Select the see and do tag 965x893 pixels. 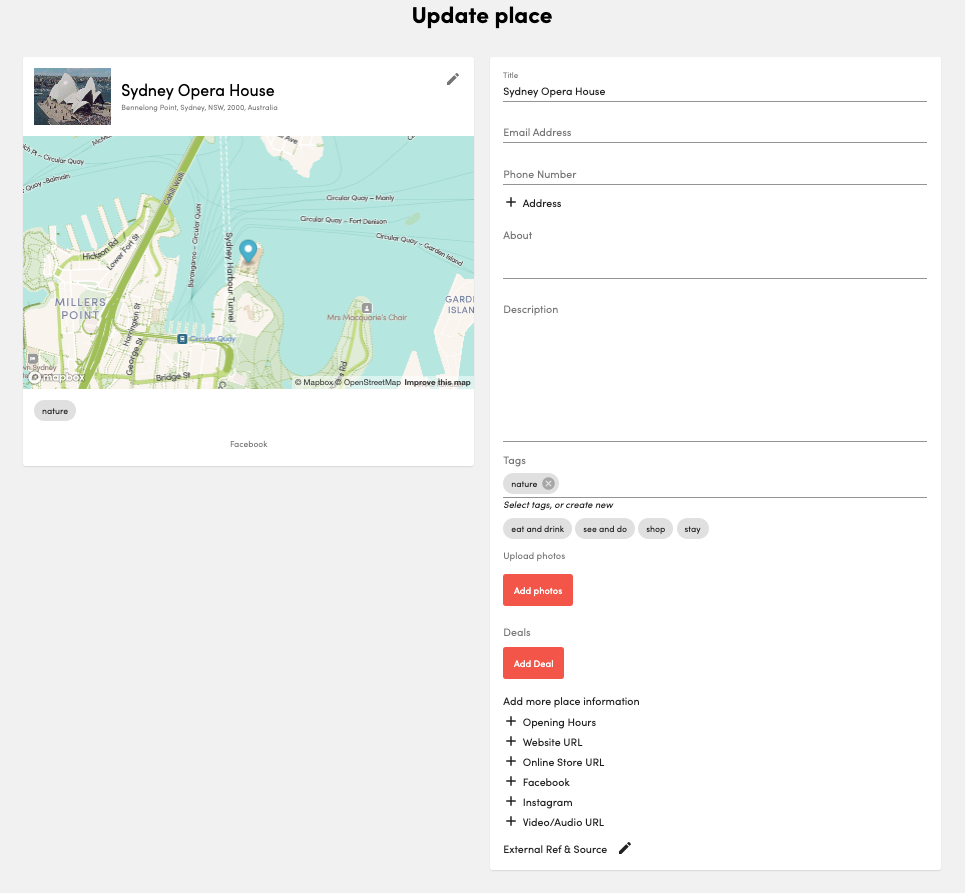605,529
